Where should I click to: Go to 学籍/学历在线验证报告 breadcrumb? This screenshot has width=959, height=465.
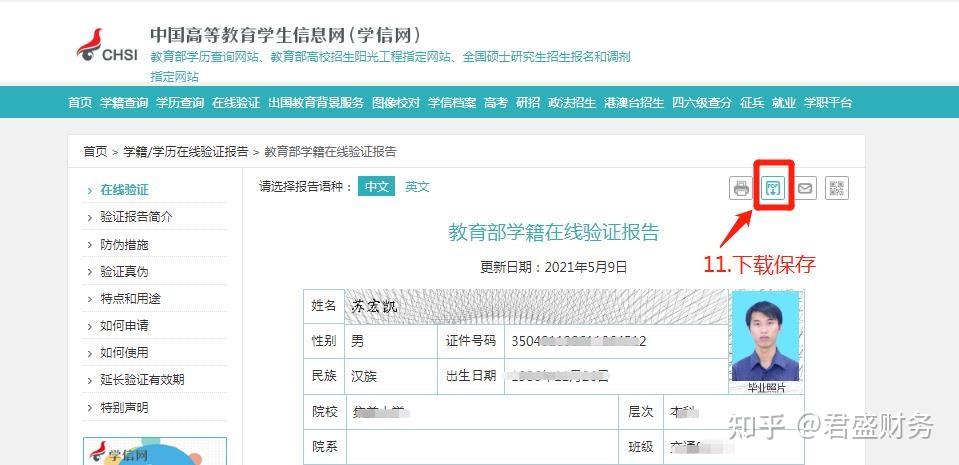click(186, 152)
